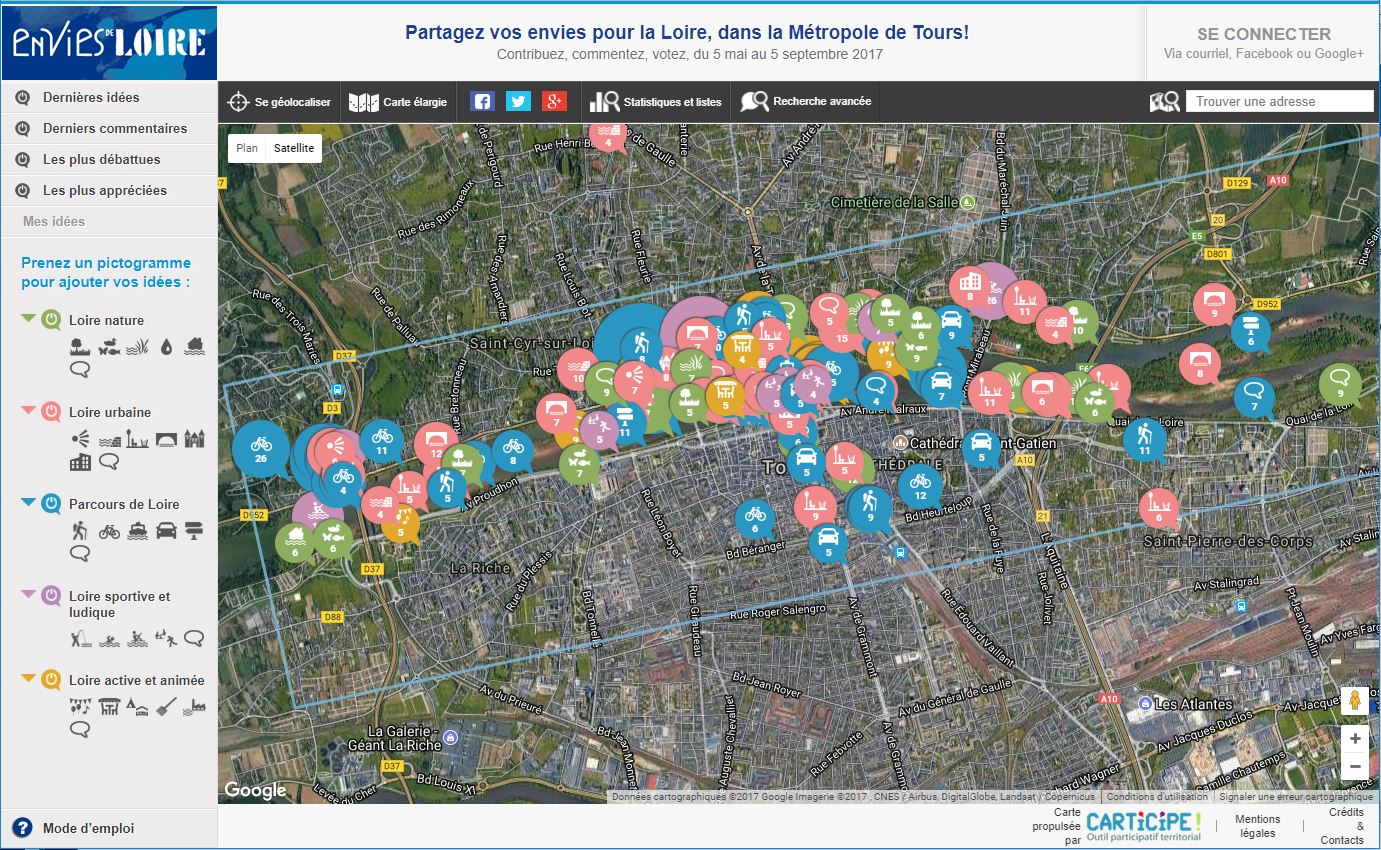Open the Dernières idées list
Screen dimensions: 1381x850
(91, 97)
